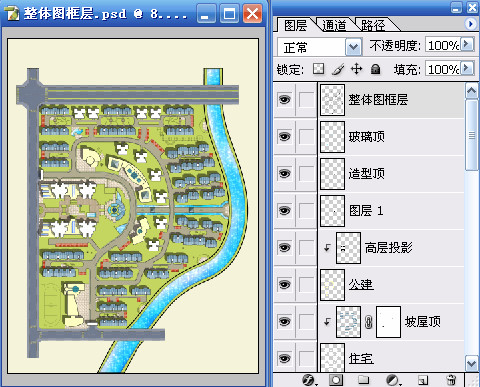Add a layer style via fx icon

pyautogui.click(x=309, y=380)
